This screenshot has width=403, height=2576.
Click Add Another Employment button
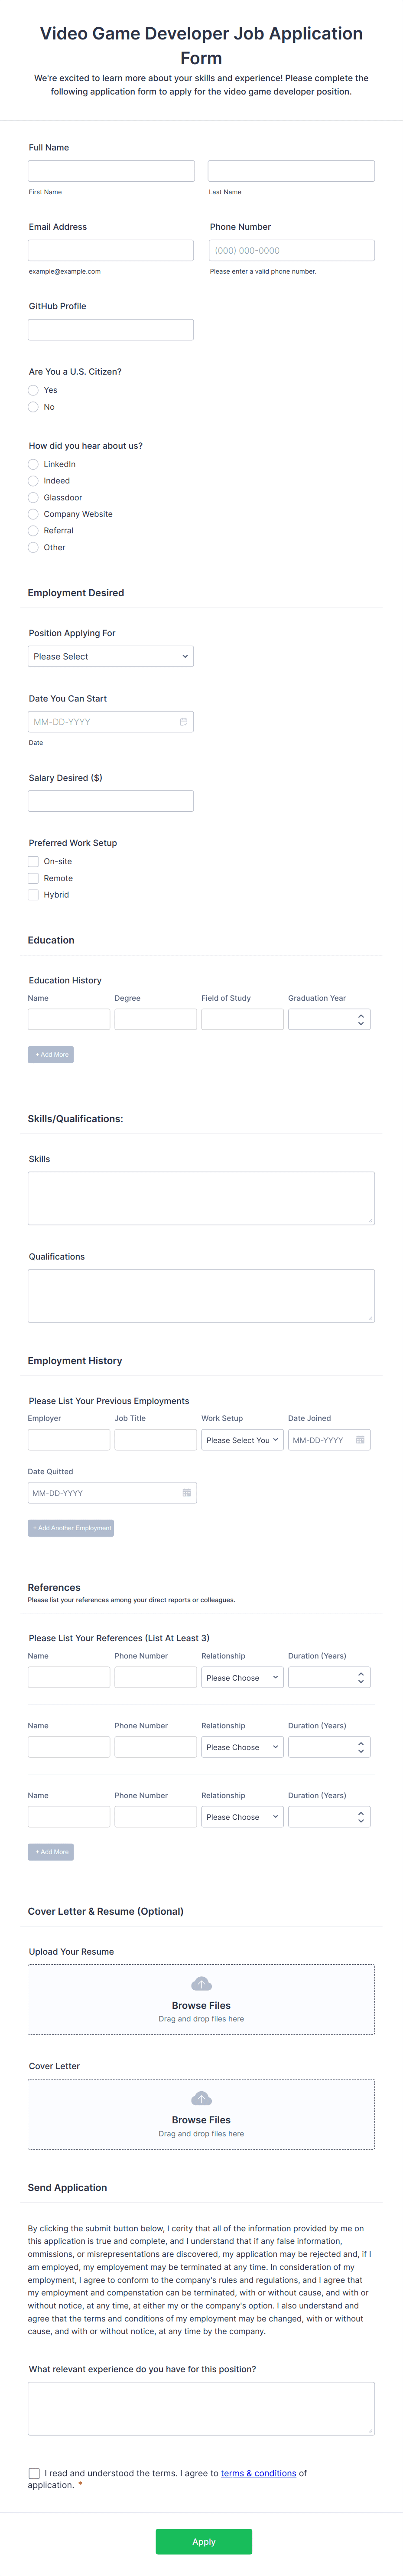pos(70,1527)
